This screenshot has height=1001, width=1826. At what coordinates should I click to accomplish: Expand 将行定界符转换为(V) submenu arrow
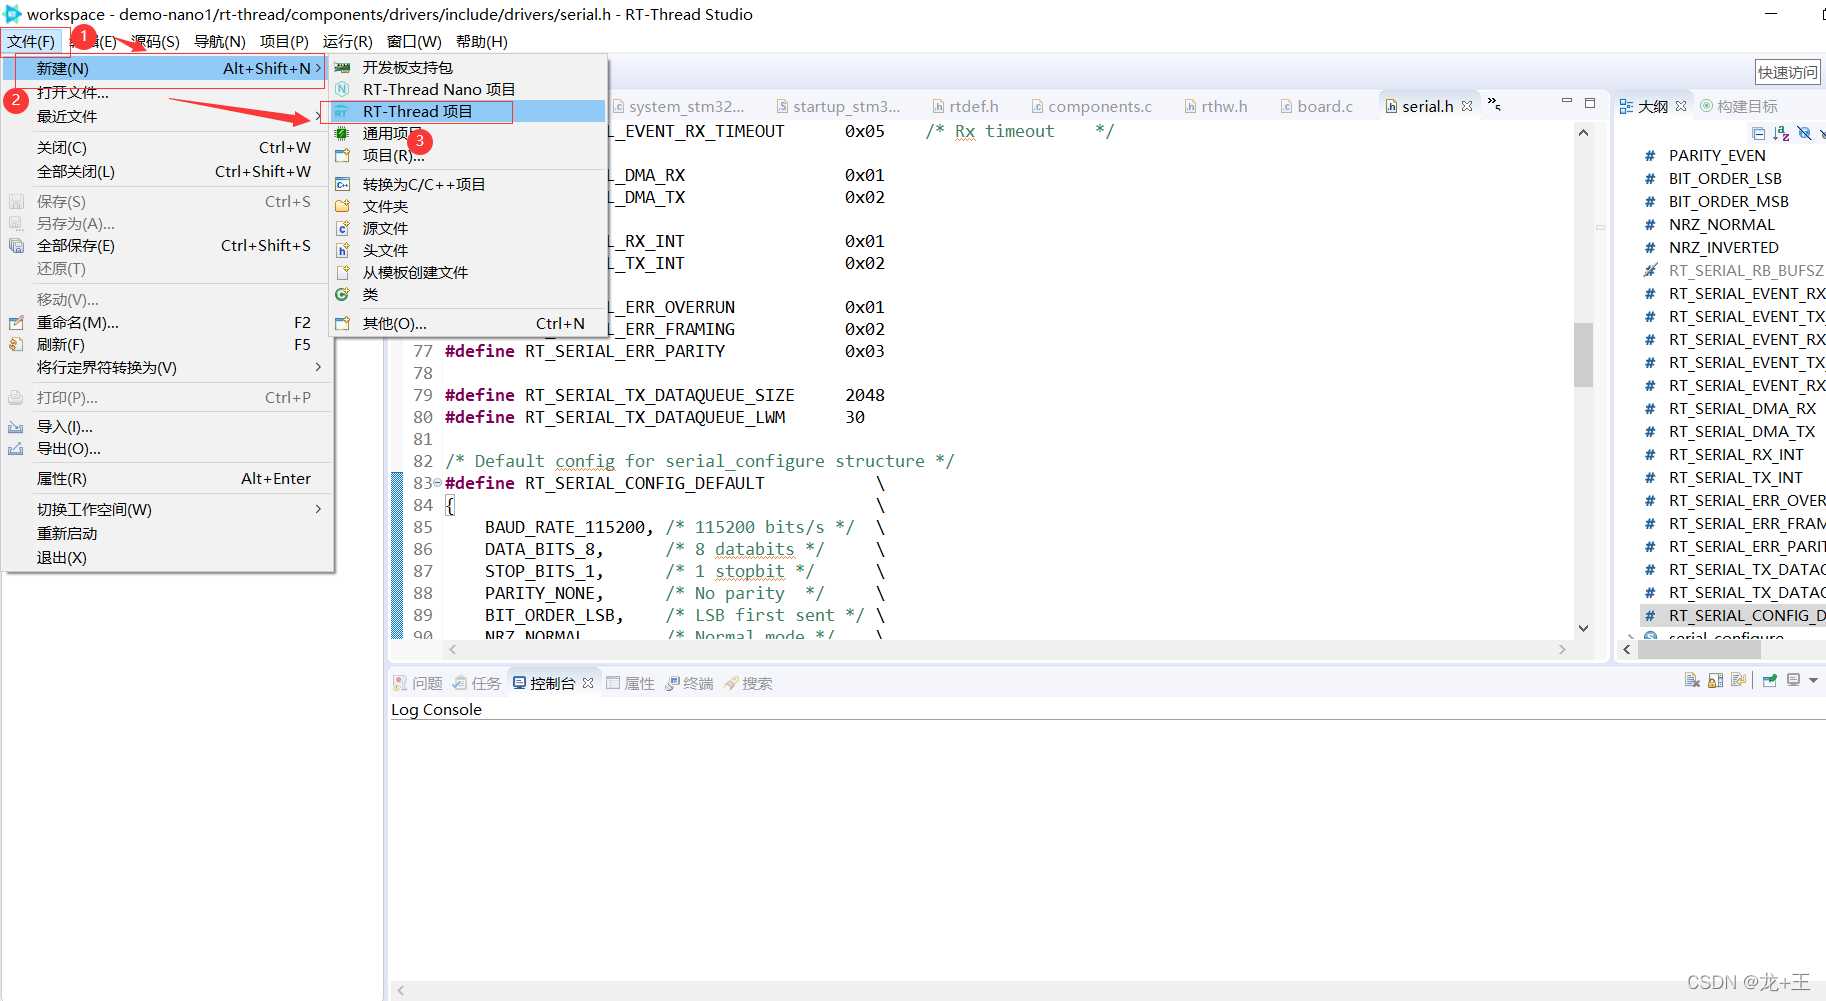318,367
